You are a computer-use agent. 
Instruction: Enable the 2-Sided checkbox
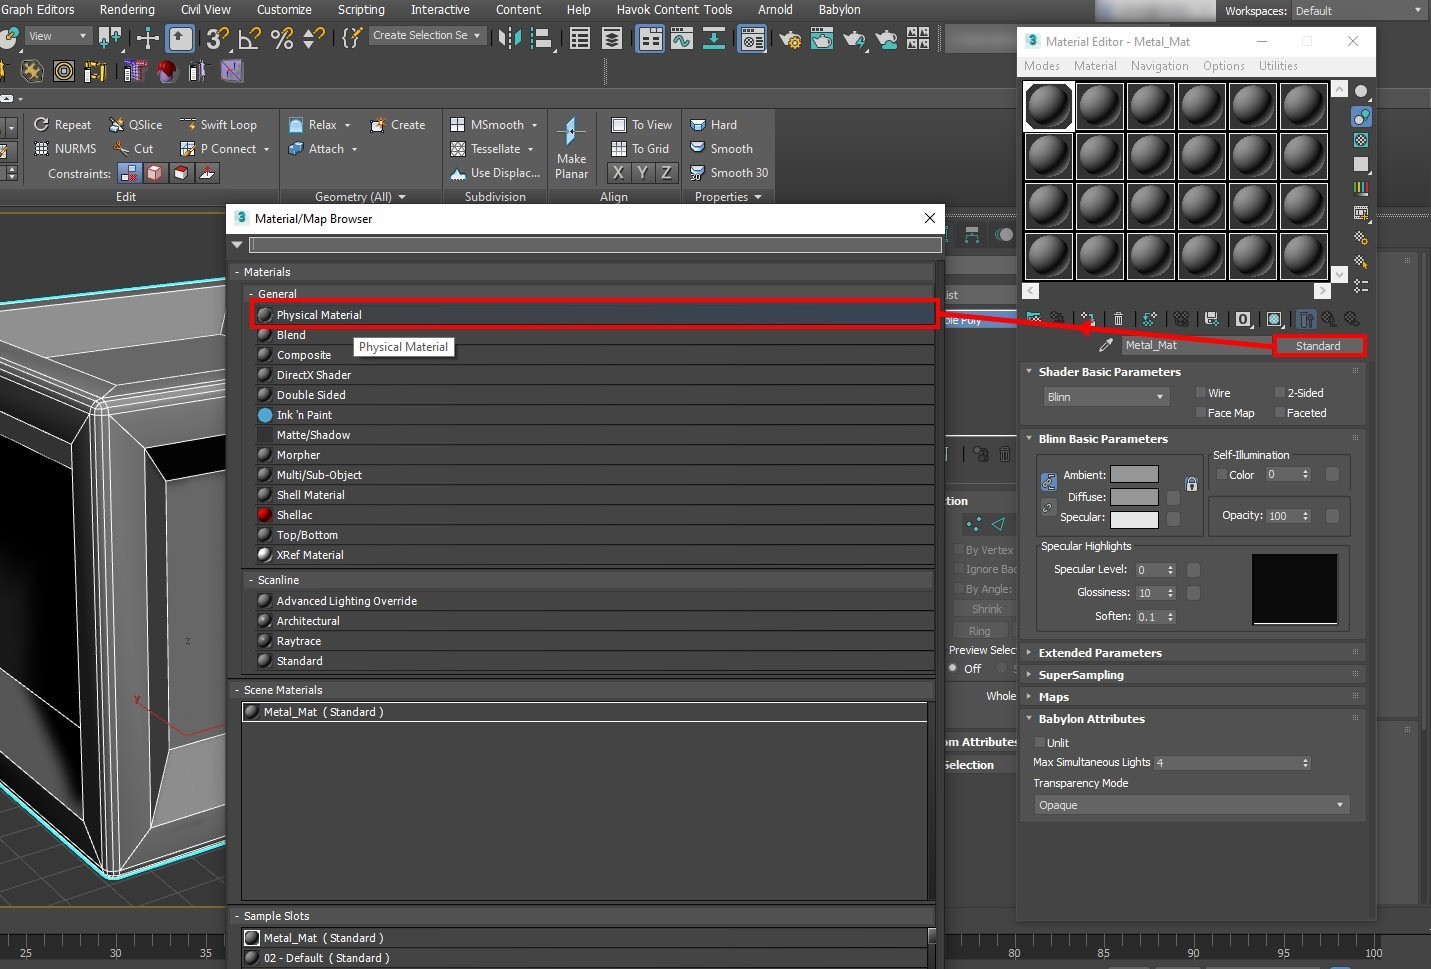(1279, 393)
